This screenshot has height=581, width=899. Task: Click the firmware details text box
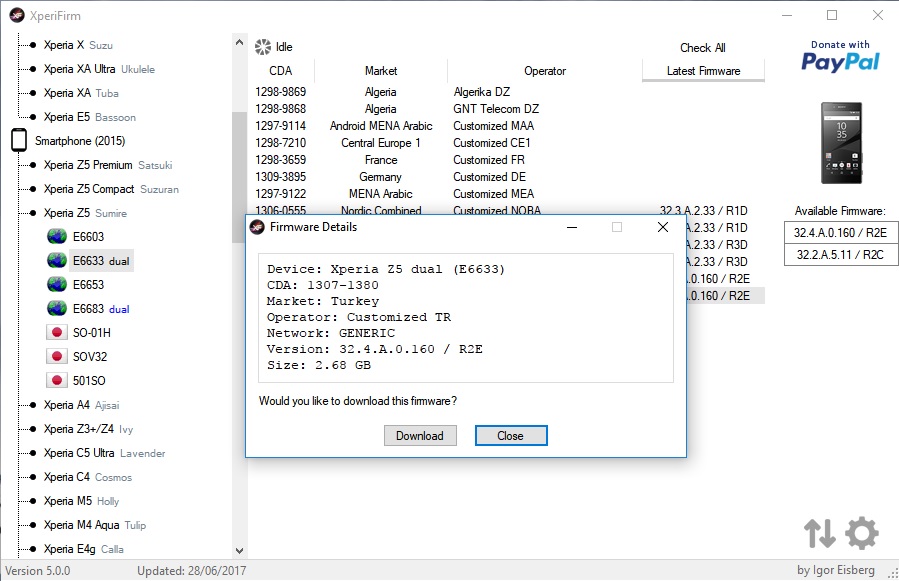pos(466,317)
